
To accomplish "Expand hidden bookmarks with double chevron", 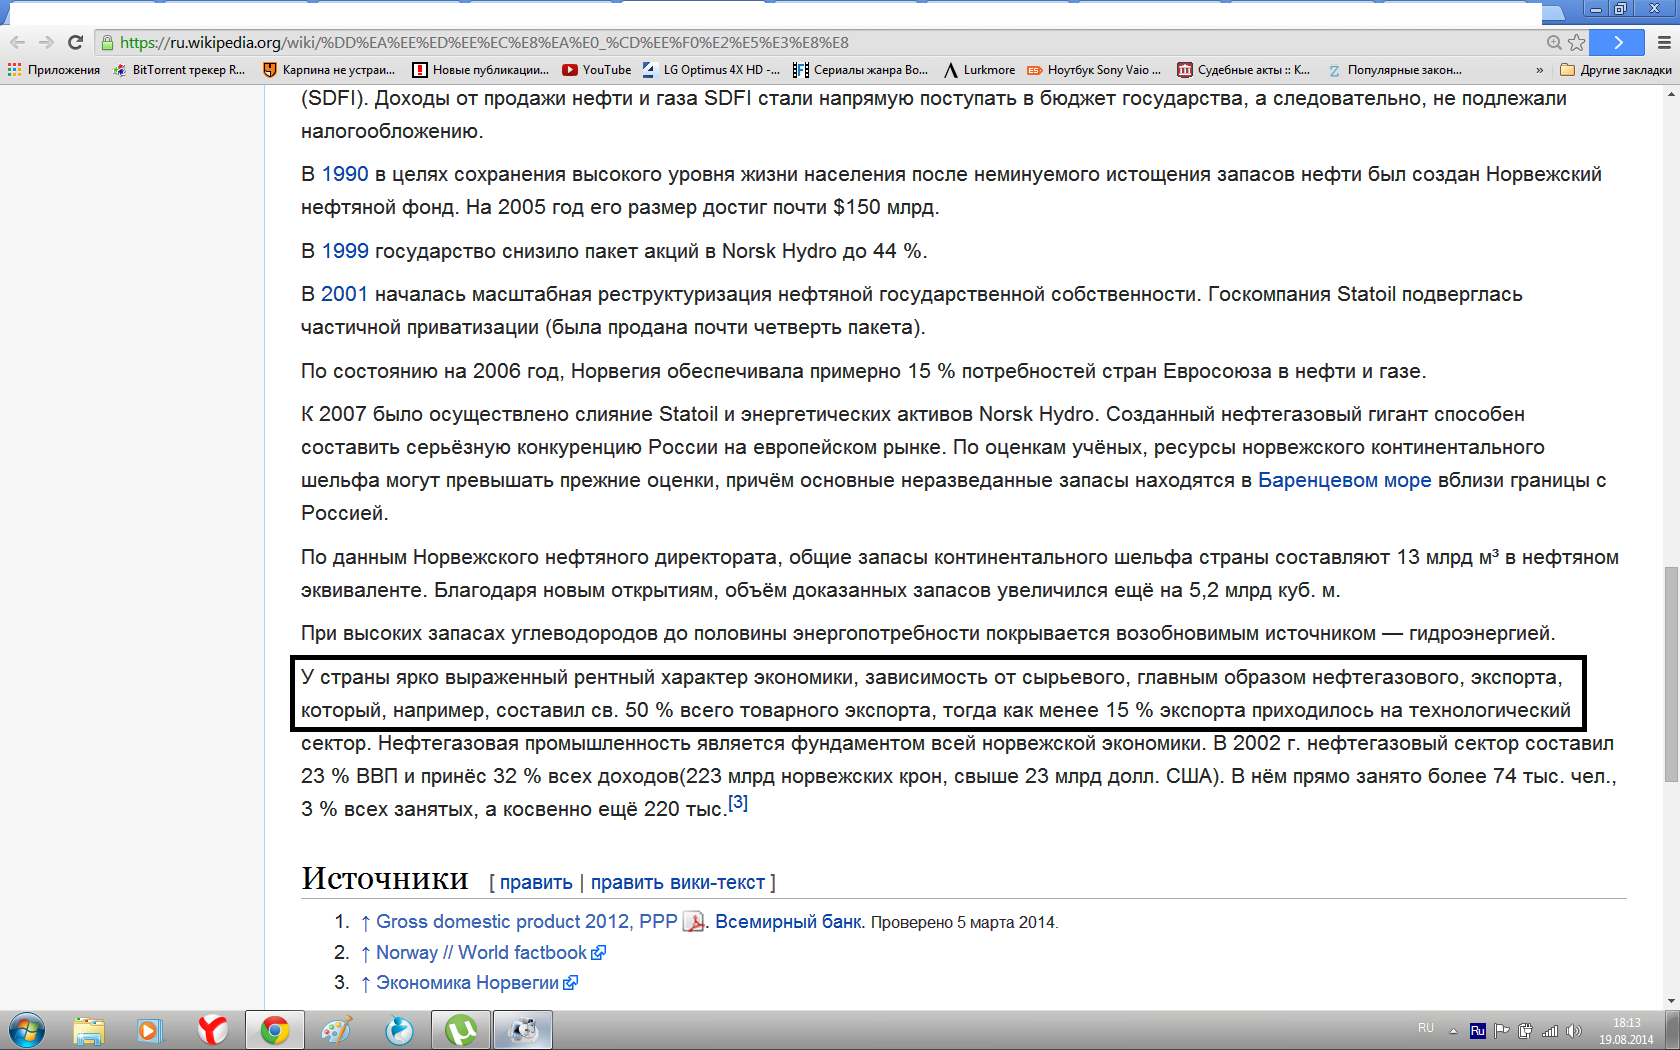I will click(1539, 70).
